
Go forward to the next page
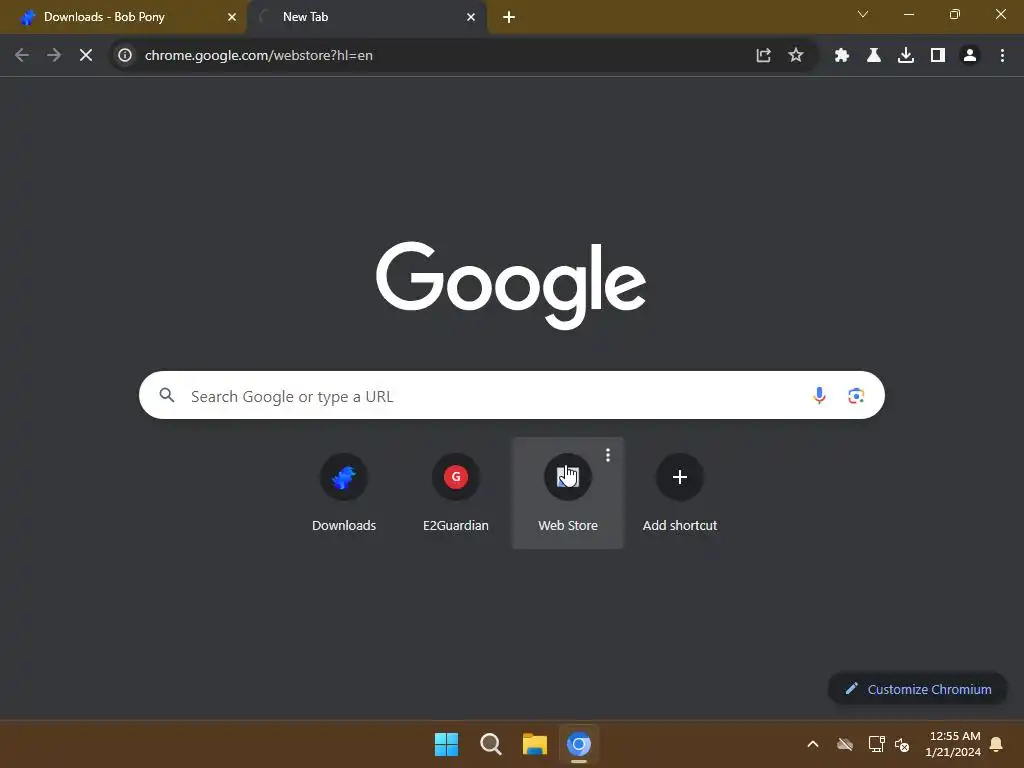point(54,56)
